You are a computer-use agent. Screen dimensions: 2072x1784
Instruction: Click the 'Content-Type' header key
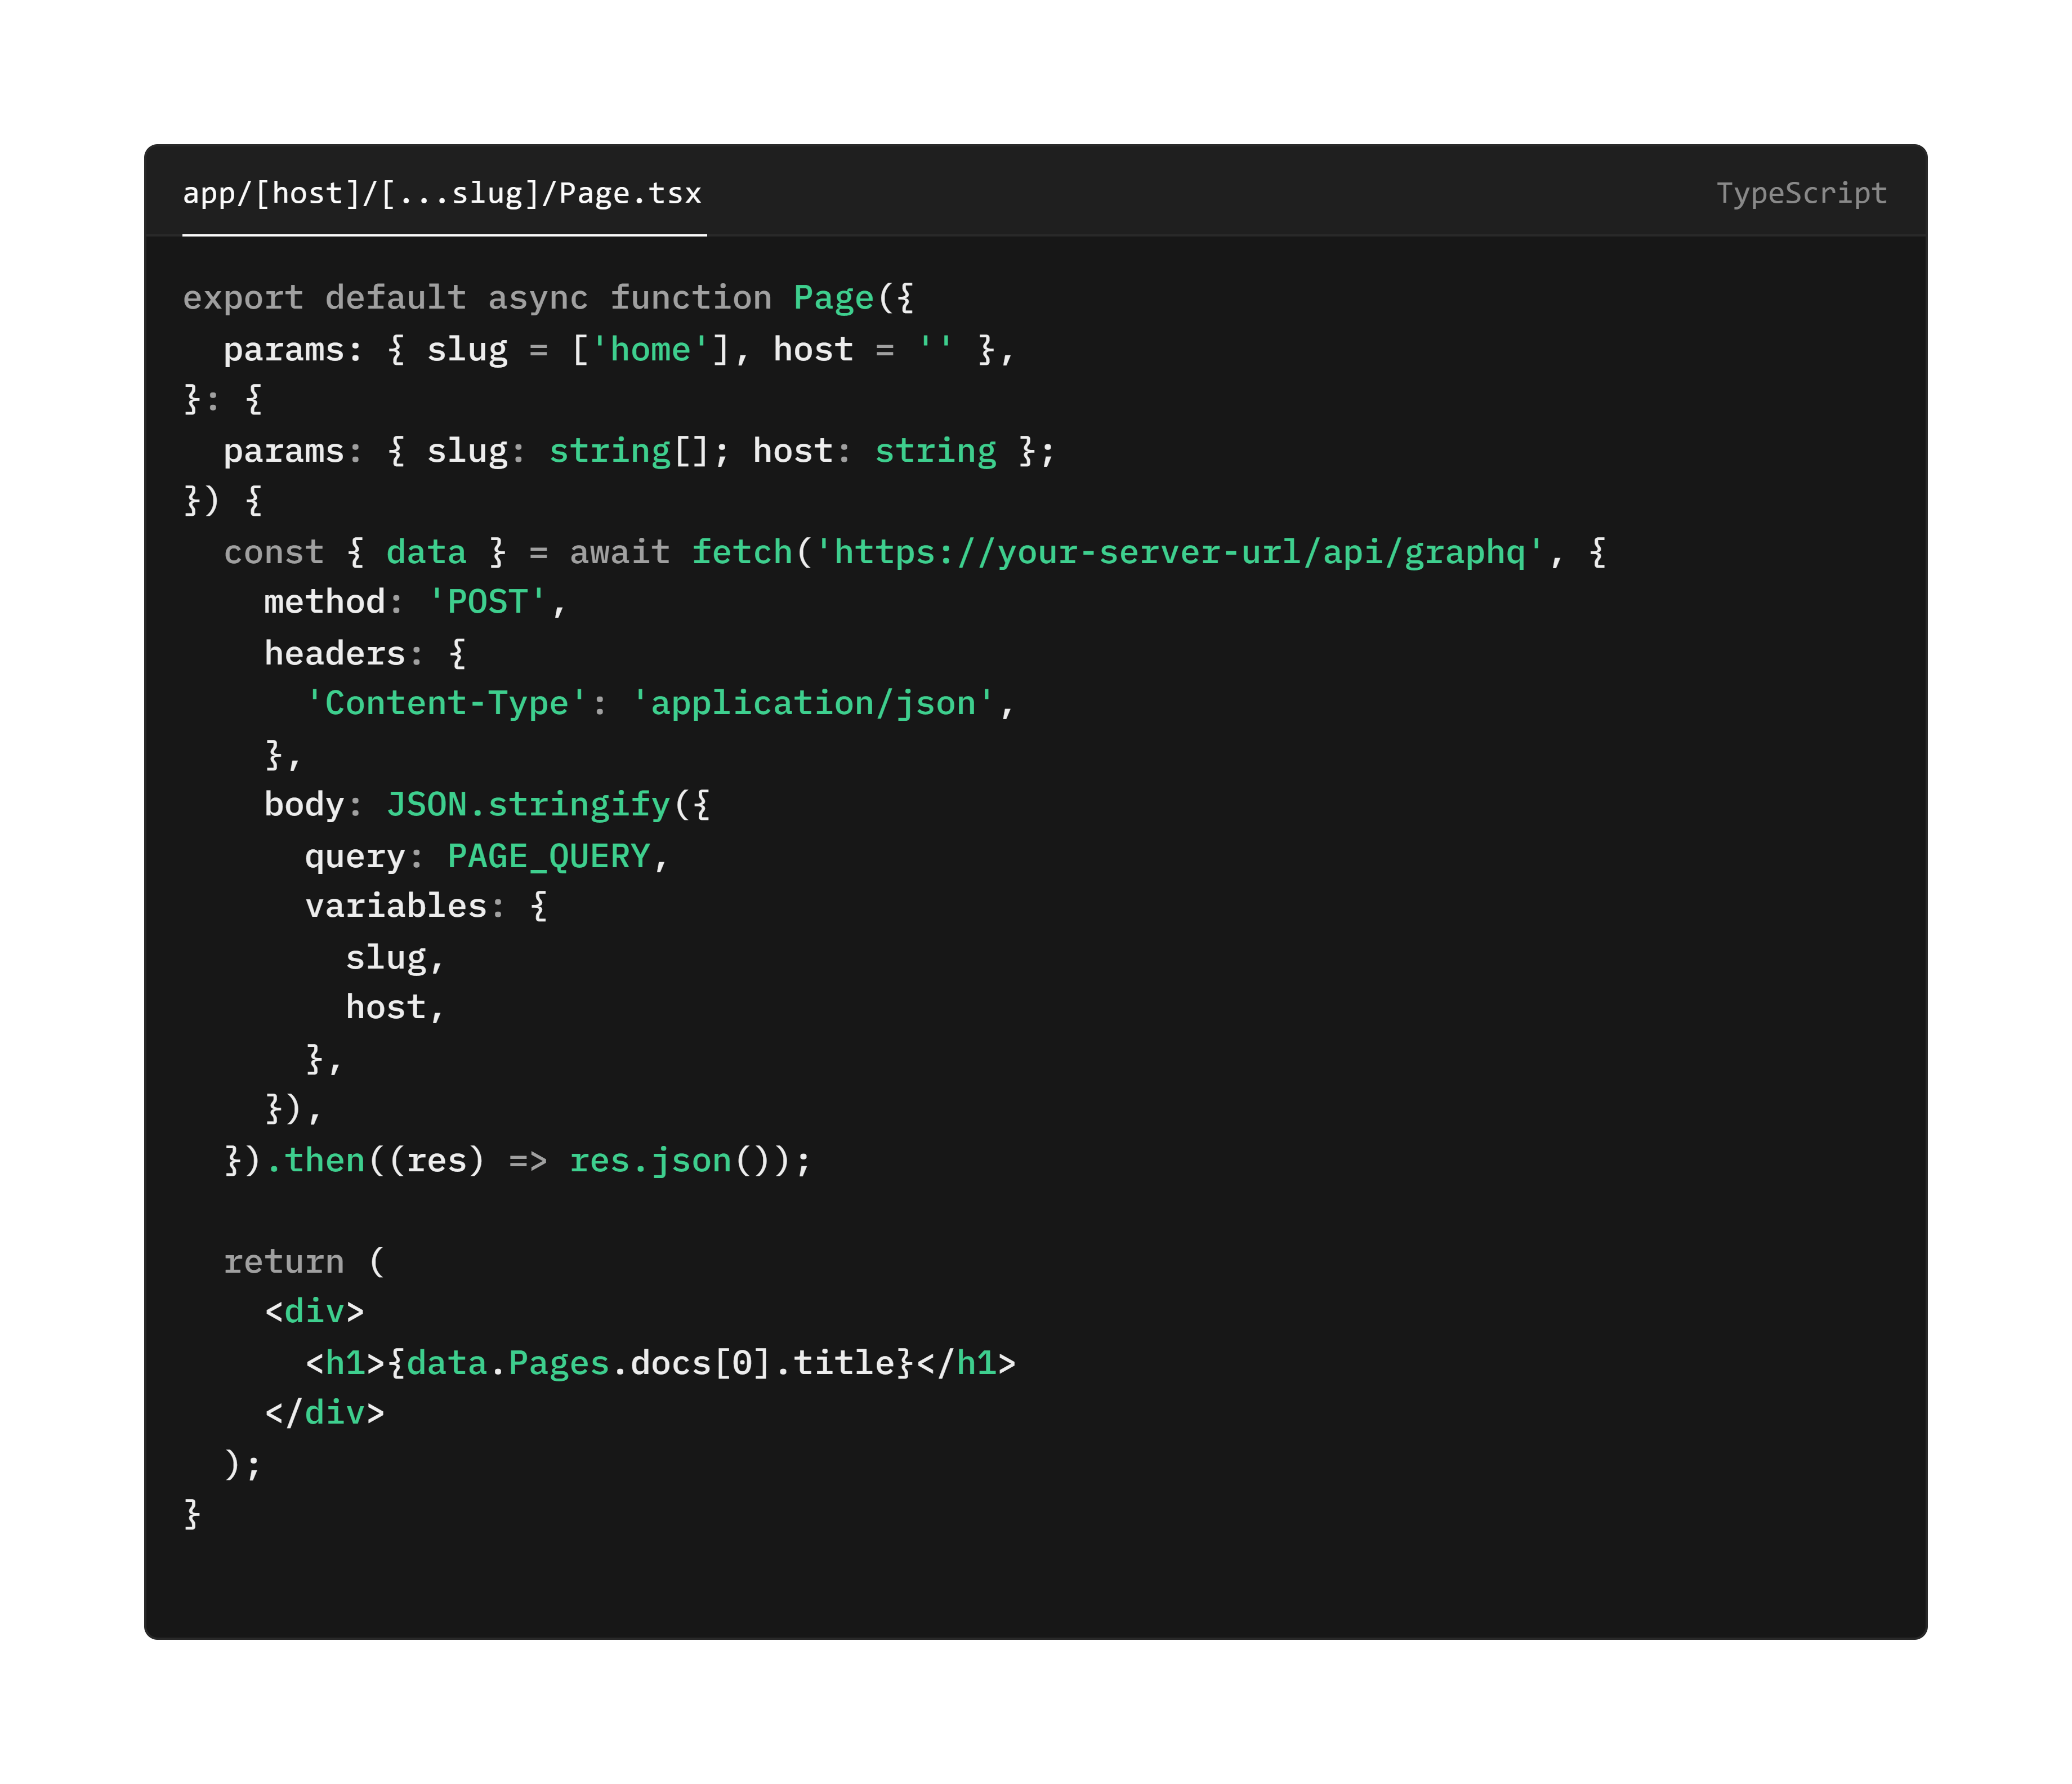point(446,703)
